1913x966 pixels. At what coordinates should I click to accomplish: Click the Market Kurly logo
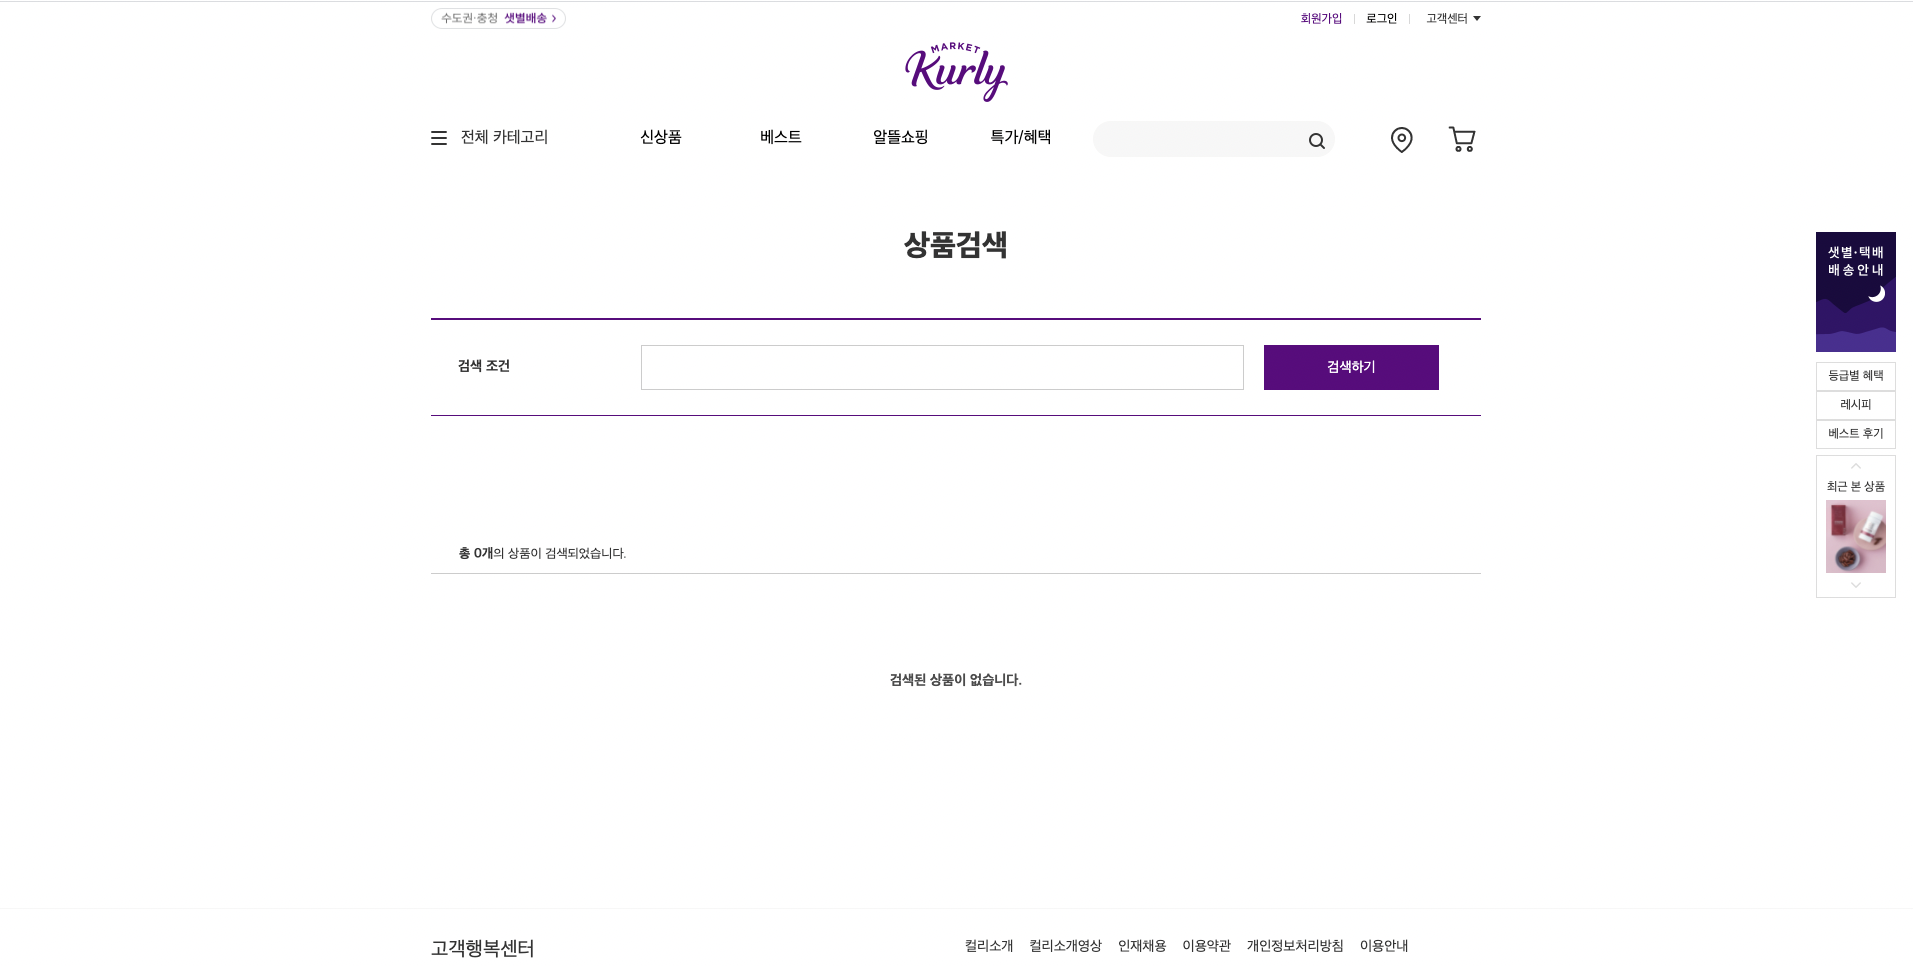(955, 70)
